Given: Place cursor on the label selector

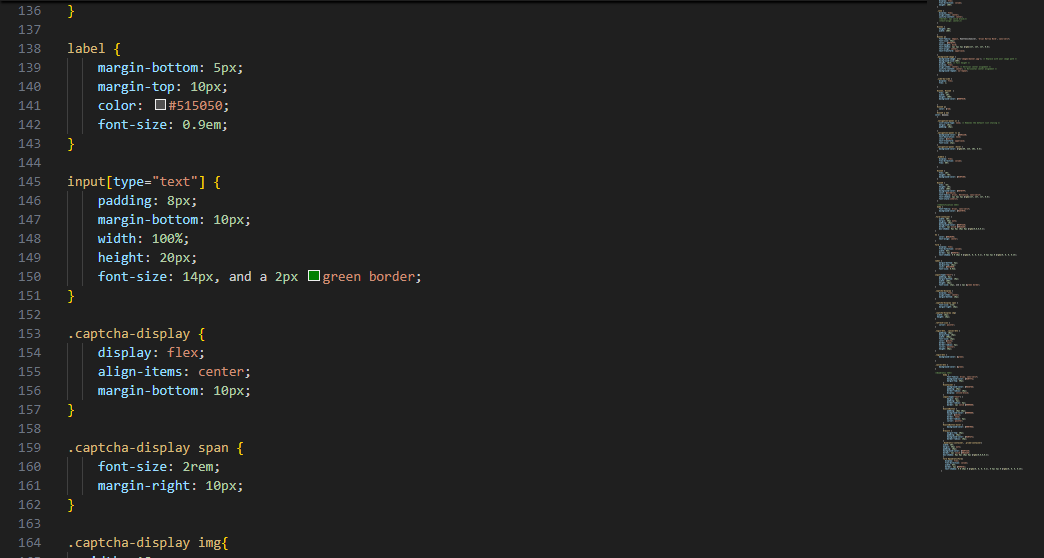Looking at the screenshot, I should [87, 49].
